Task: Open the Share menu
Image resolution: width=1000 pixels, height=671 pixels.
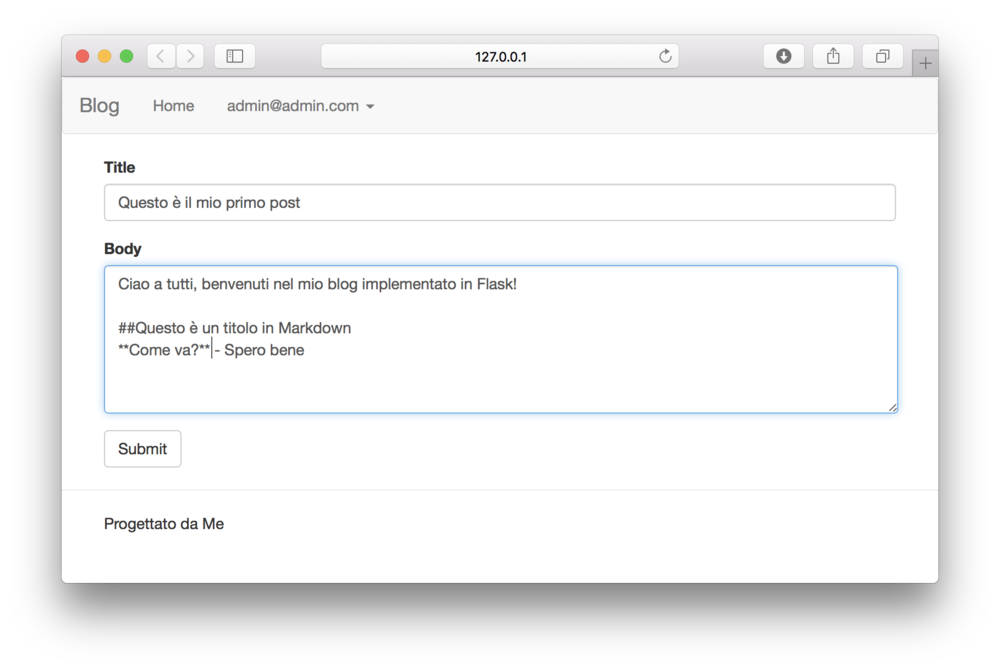Action: [x=833, y=57]
